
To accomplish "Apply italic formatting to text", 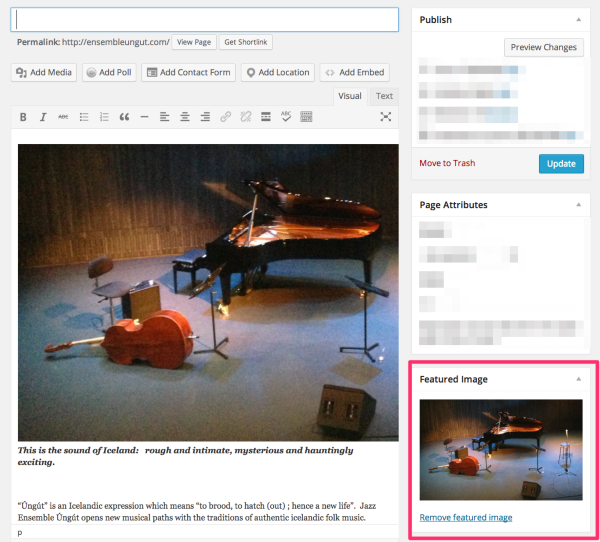I will 43,117.
